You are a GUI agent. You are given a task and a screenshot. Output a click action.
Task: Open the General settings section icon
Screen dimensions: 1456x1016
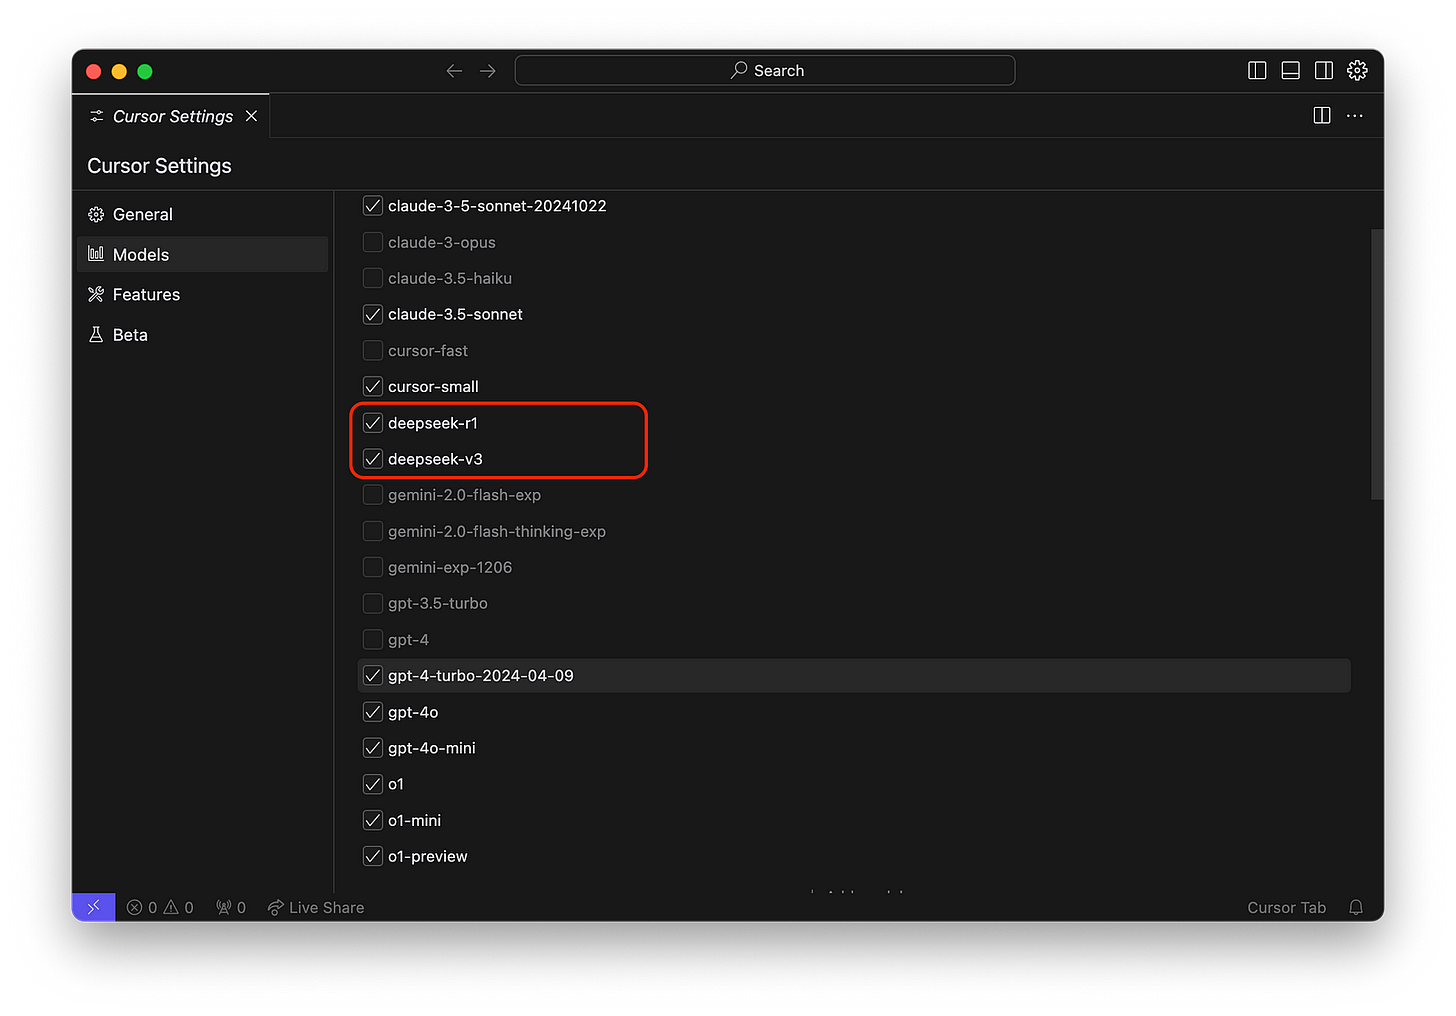pos(96,214)
